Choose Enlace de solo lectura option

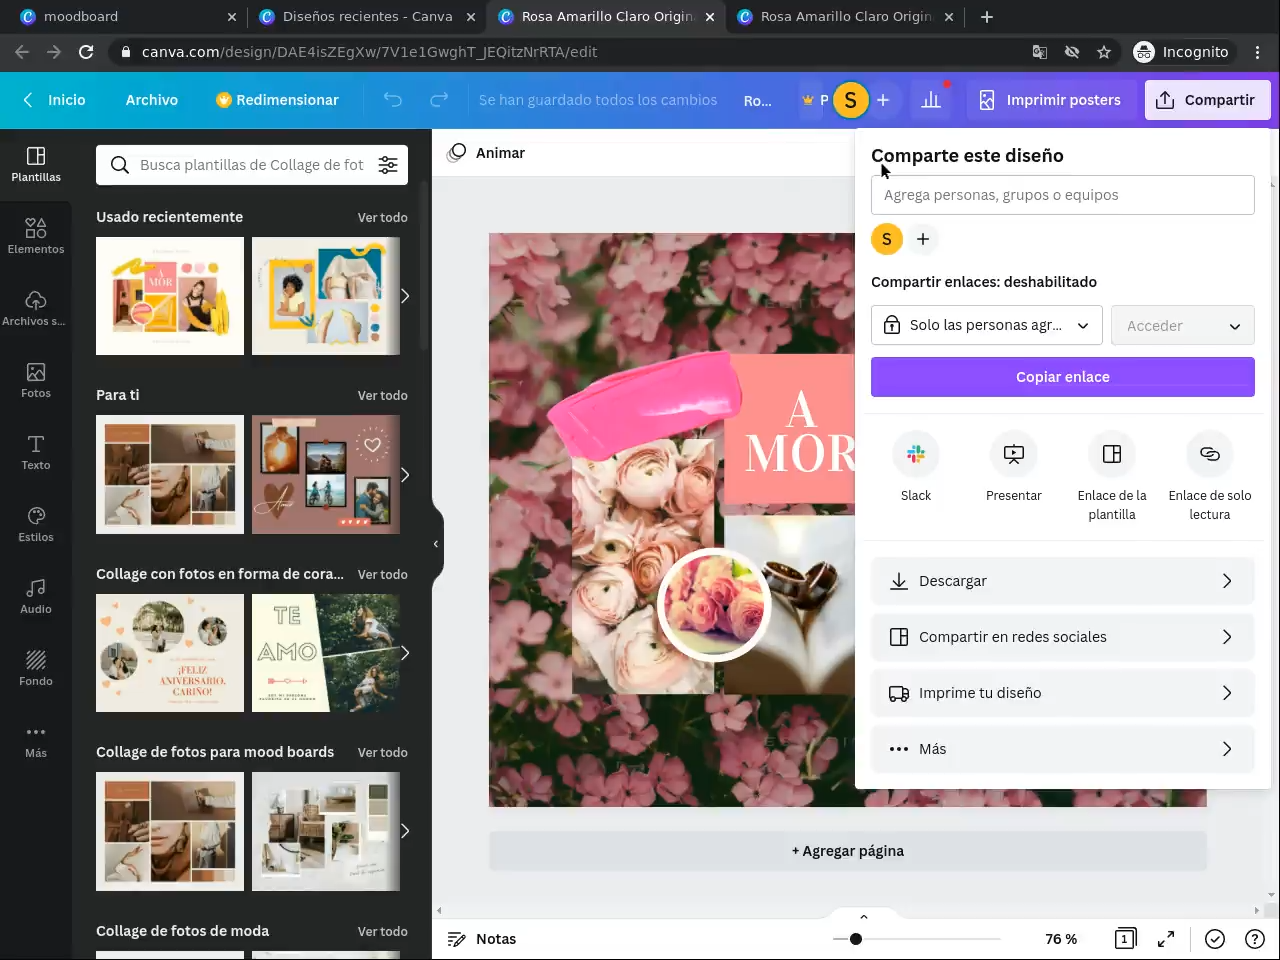(1210, 476)
